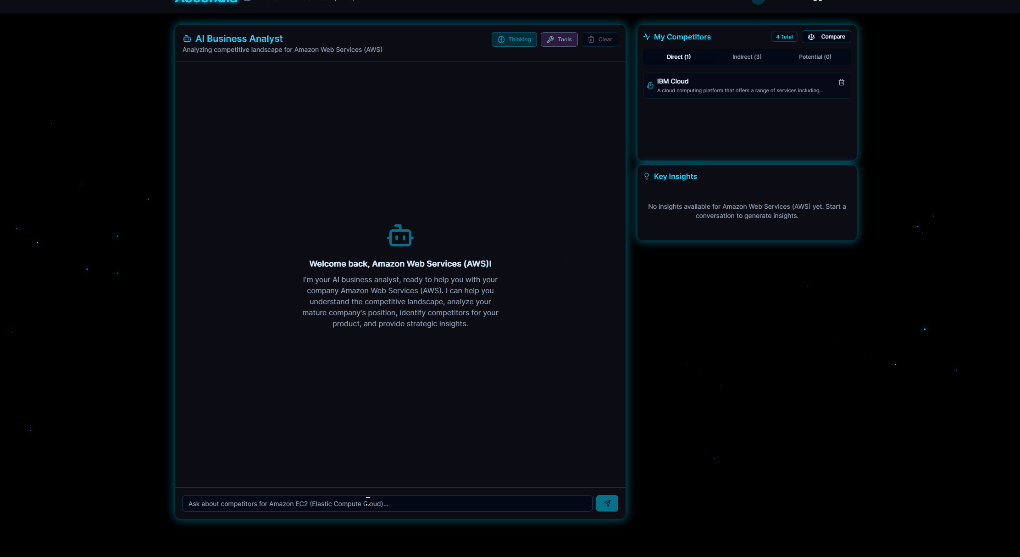Click the IBM Cloud company icon
The height and width of the screenshot is (557, 1020).
pos(650,85)
